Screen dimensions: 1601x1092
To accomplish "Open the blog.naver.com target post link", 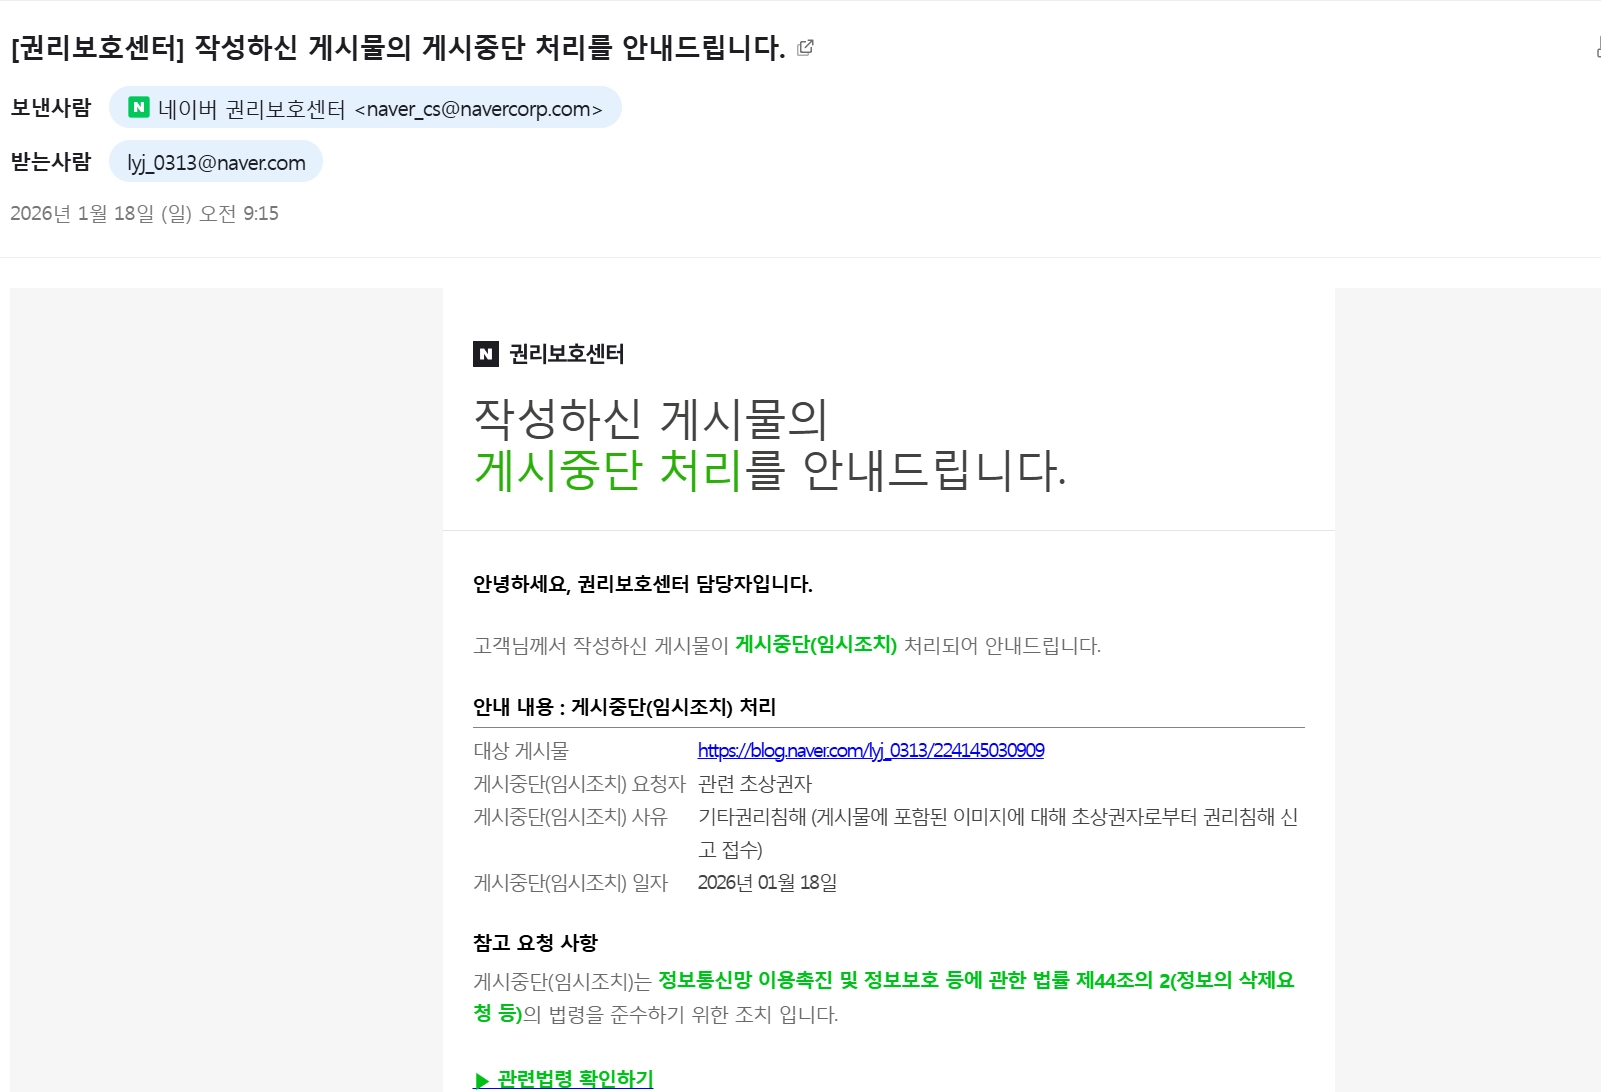I will click(871, 750).
